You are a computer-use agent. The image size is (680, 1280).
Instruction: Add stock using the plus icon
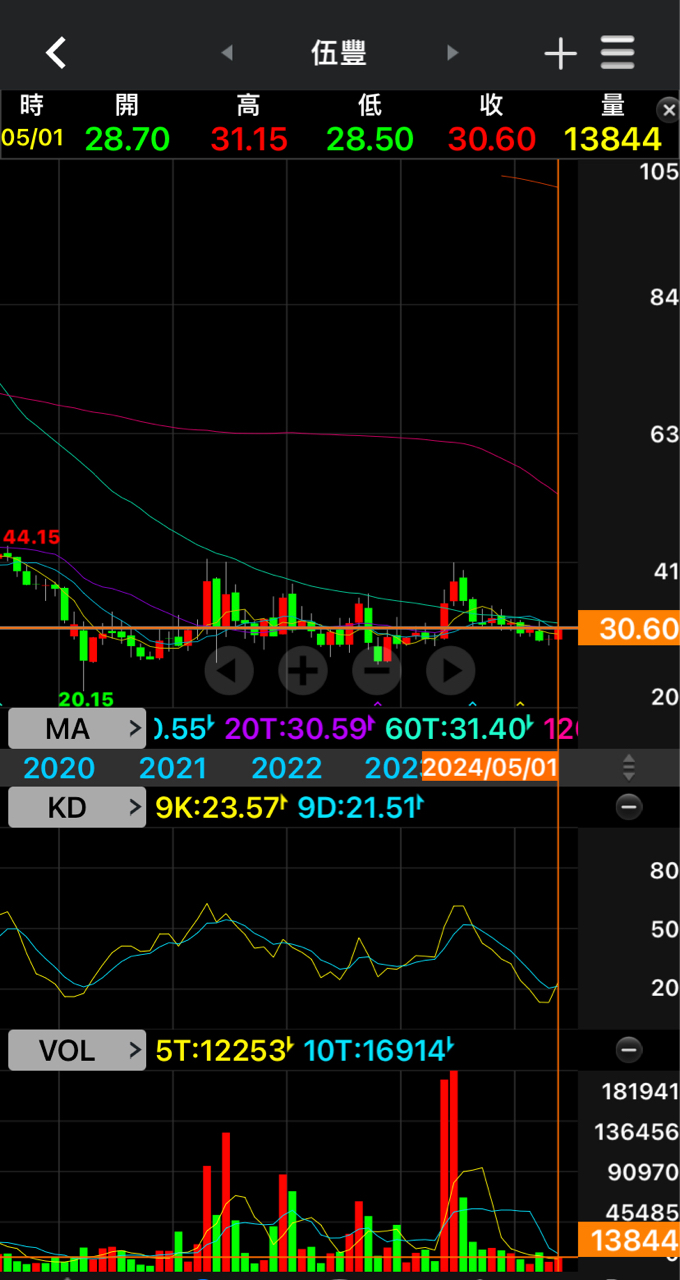point(560,54)
